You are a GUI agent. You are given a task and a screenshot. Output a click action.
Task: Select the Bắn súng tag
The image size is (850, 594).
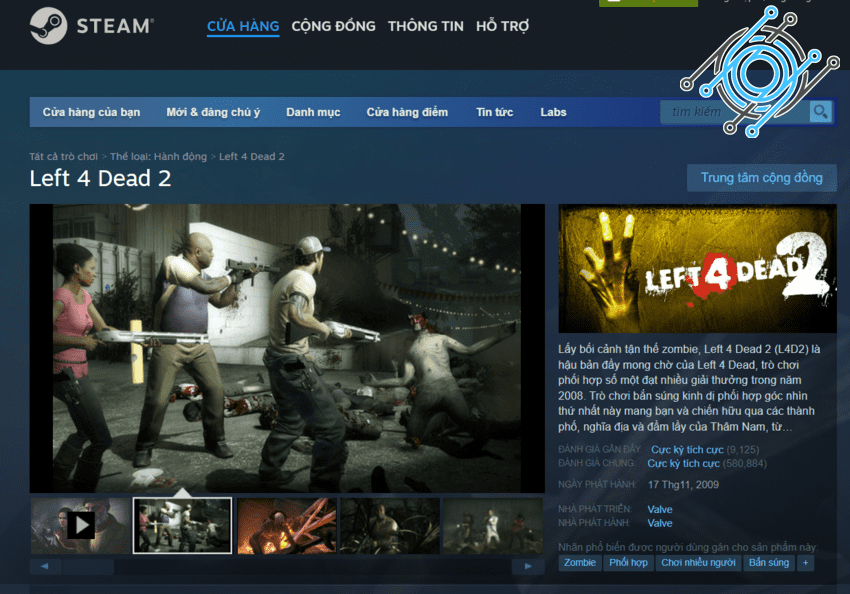point(769,563)
